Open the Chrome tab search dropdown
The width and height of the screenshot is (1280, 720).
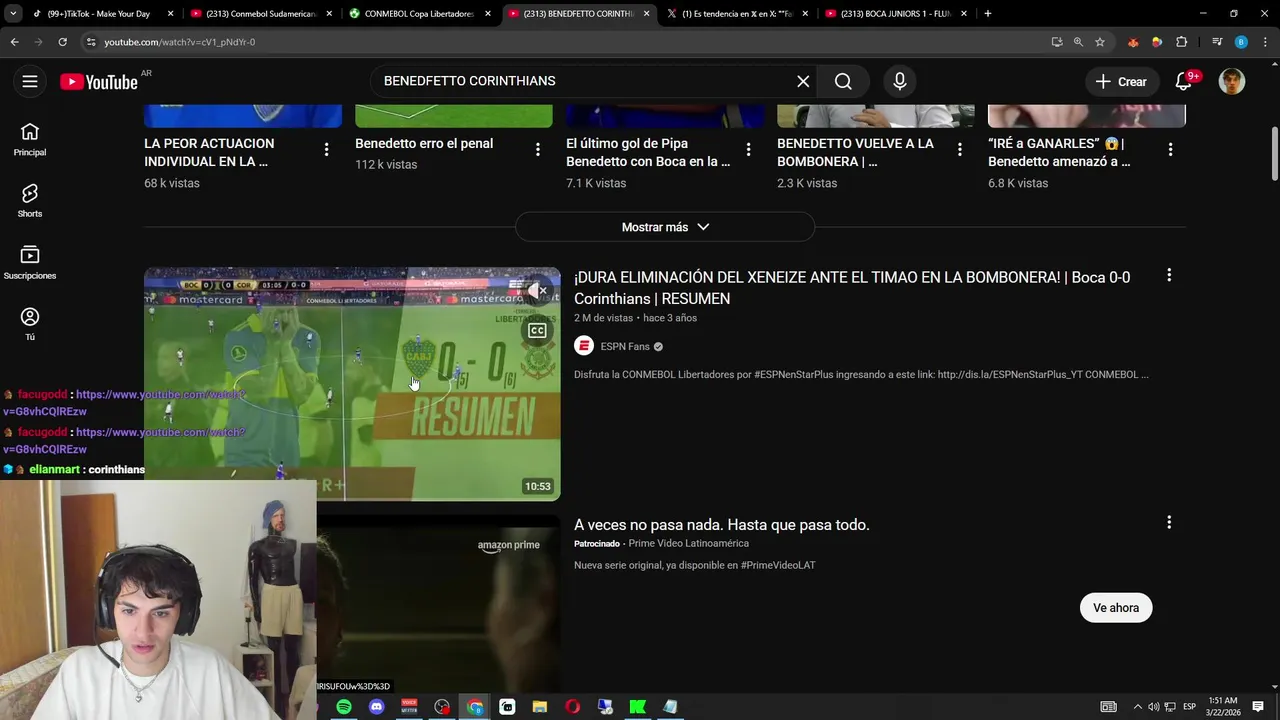click(13, 14)
